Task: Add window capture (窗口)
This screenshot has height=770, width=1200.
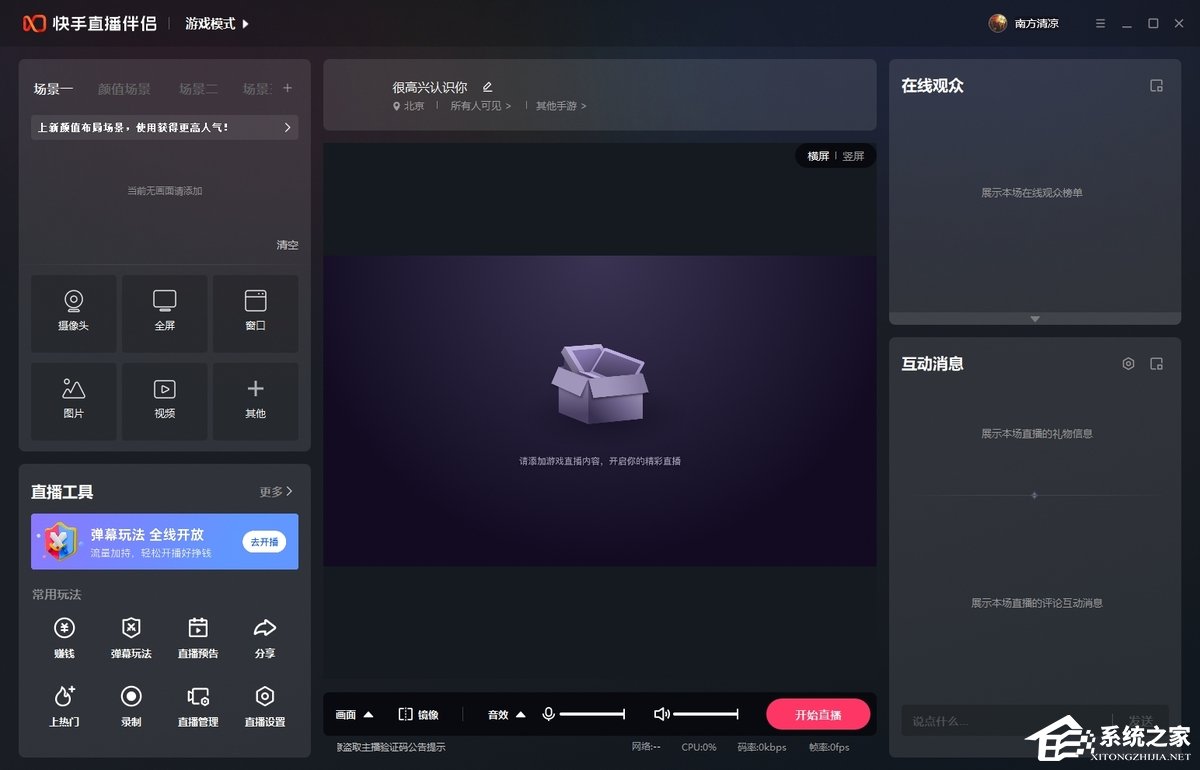Action: [x=255, y=313]
